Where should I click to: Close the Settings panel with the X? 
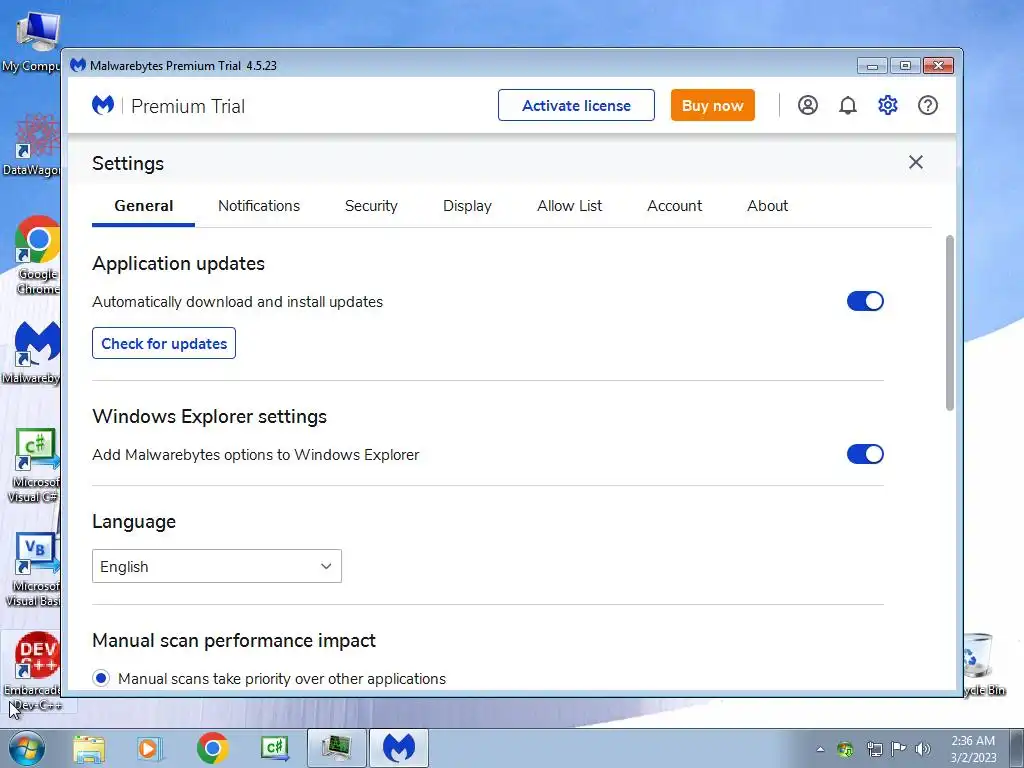pyautogui.click(x=916, y=162)
